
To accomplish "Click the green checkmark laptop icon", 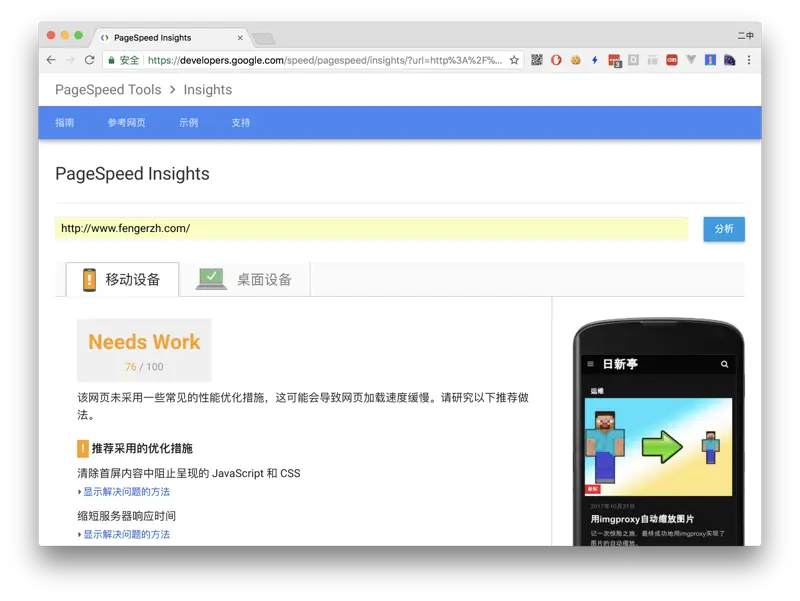I will pyautogui.click(x=211, y=279).
